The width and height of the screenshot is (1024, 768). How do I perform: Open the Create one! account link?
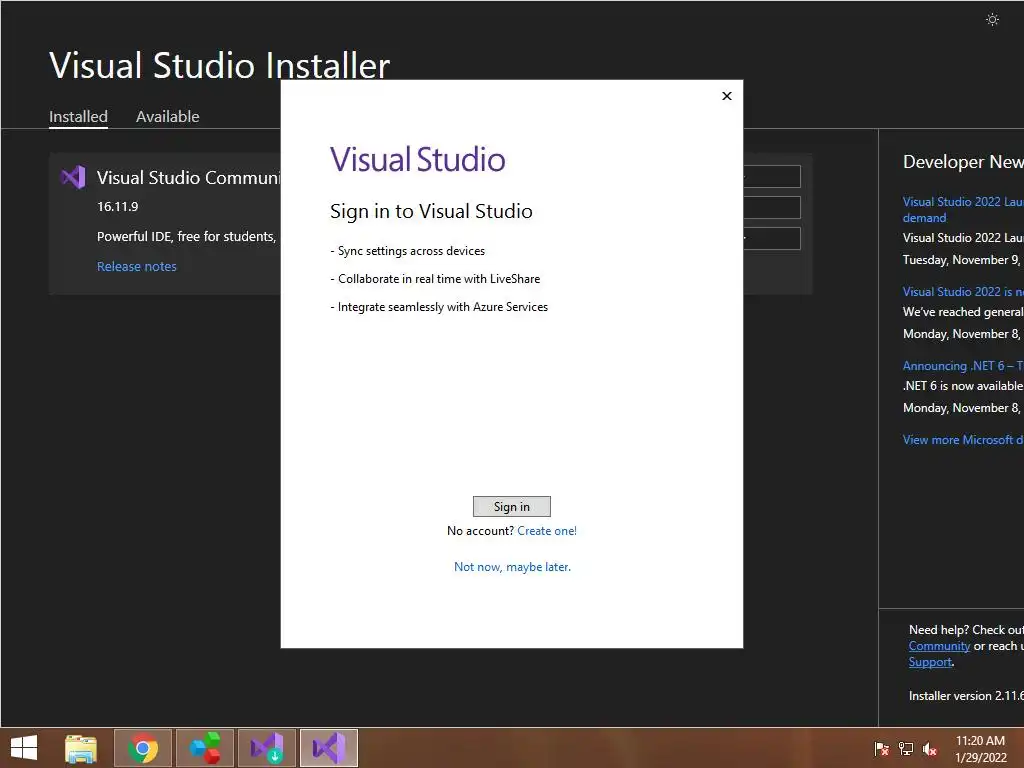[x=547, y=531]
